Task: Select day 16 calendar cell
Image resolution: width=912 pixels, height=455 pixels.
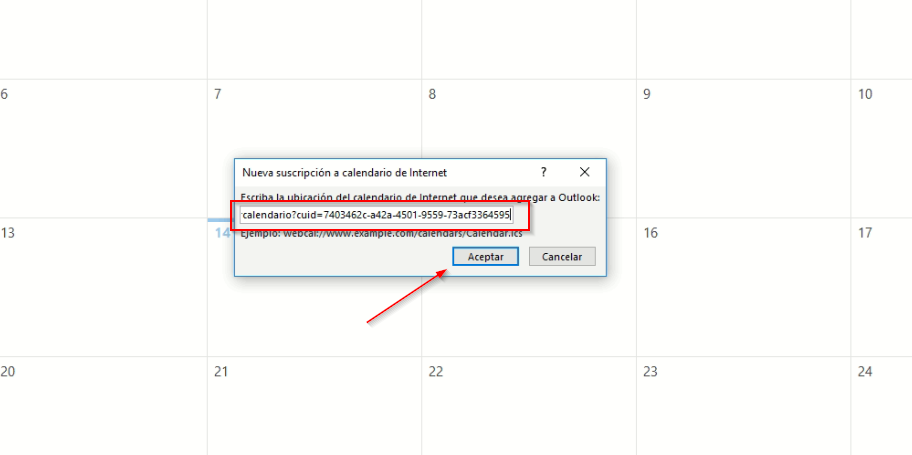Action: (743, 287)
